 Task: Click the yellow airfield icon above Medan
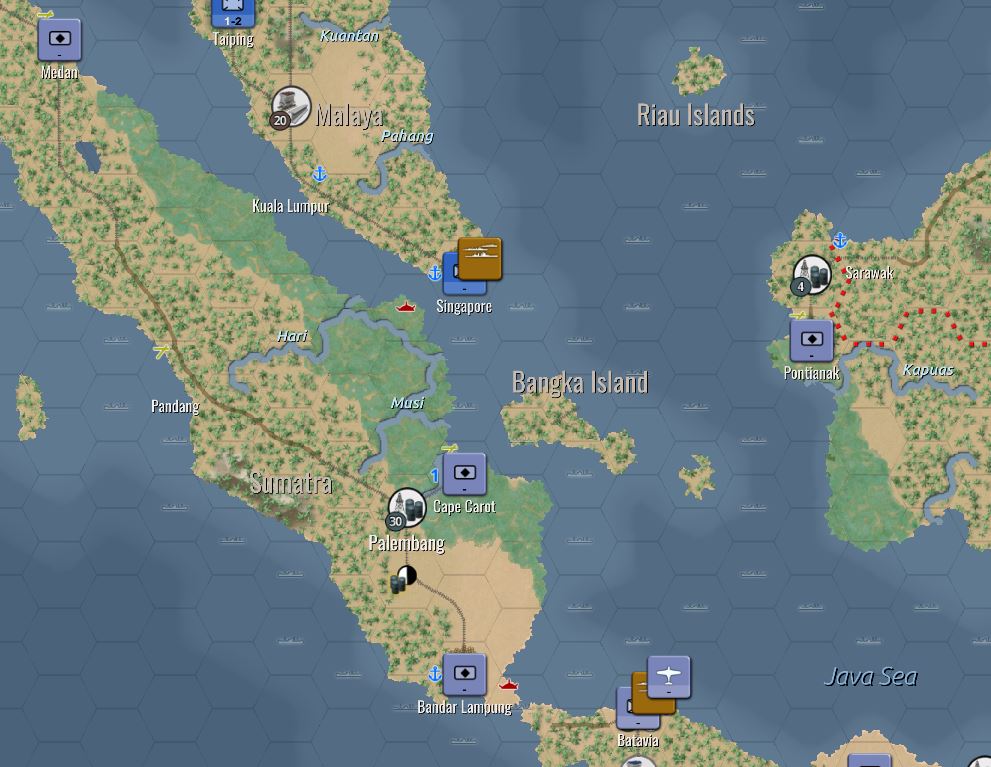click(45, 14)
